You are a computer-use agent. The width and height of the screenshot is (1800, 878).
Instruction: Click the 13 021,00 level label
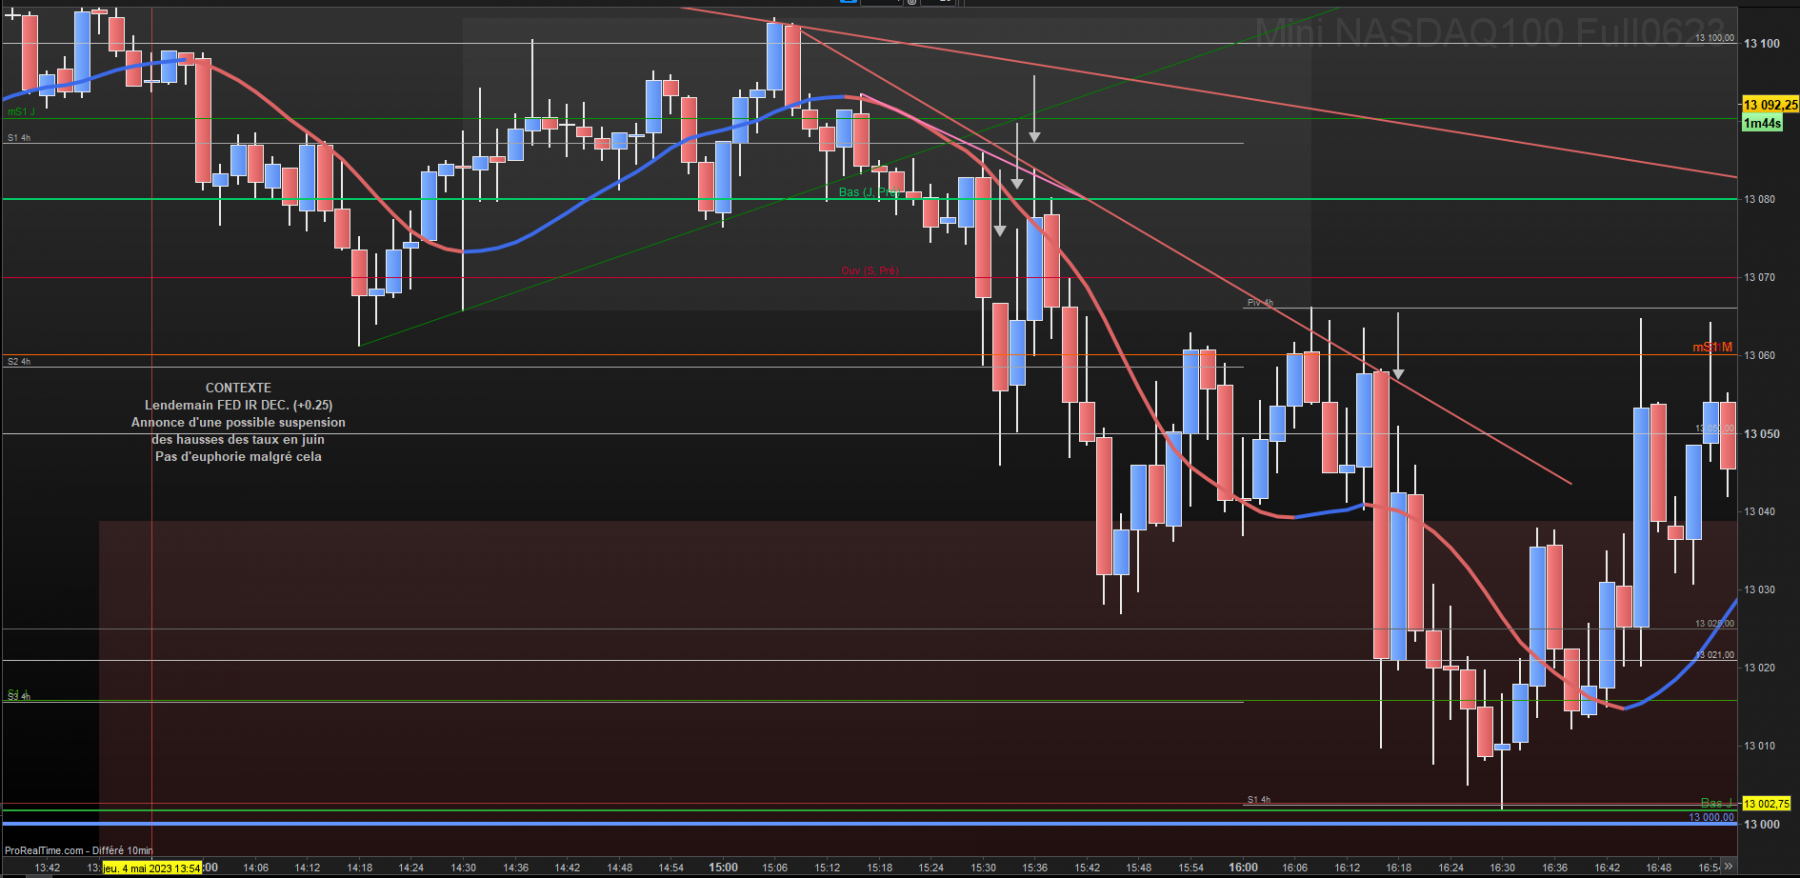(x=1714, y=655)
